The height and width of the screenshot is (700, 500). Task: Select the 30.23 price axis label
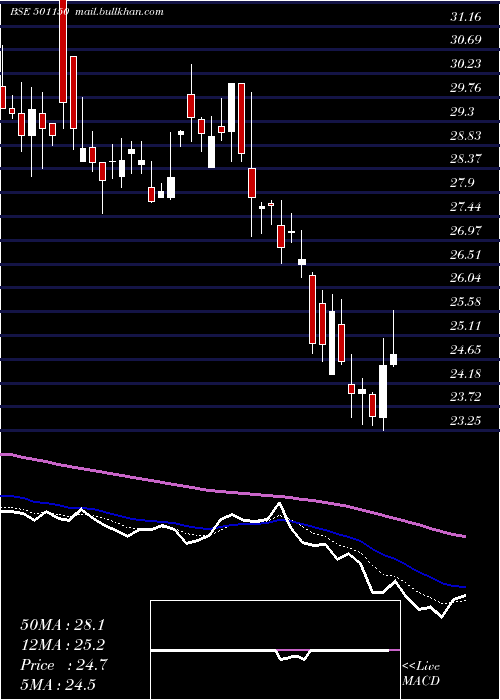(466, 64)
